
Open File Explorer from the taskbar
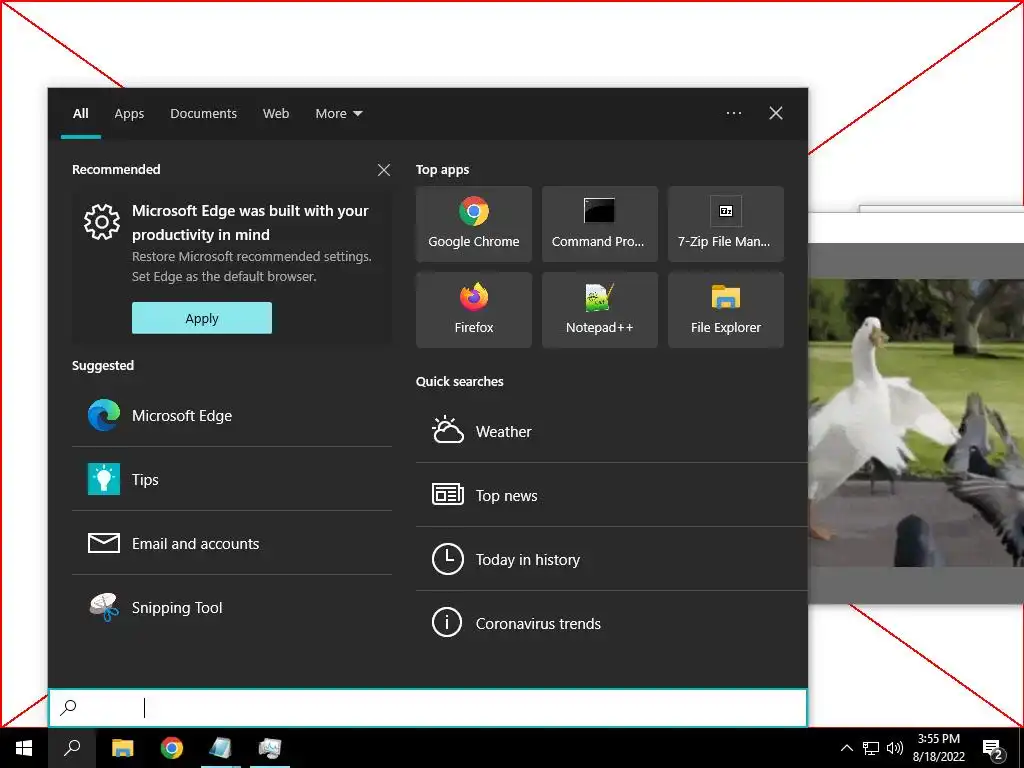122,748
